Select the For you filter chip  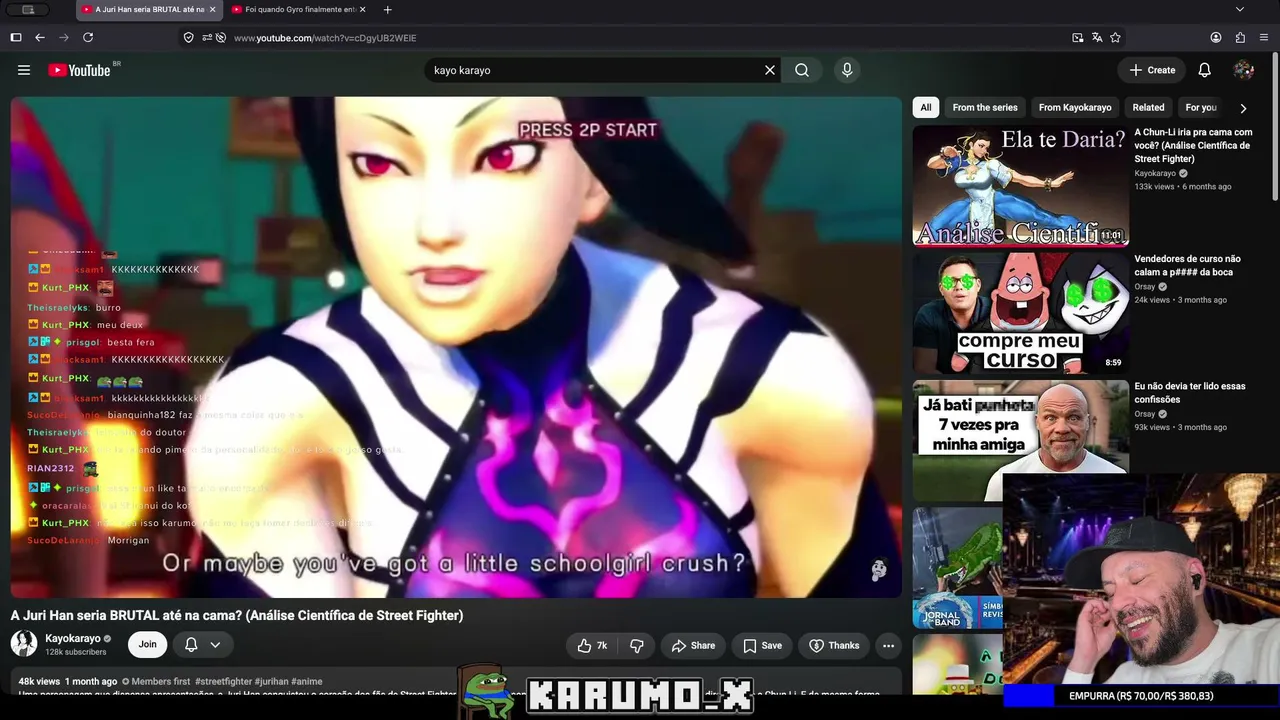tap(1201, 108)
